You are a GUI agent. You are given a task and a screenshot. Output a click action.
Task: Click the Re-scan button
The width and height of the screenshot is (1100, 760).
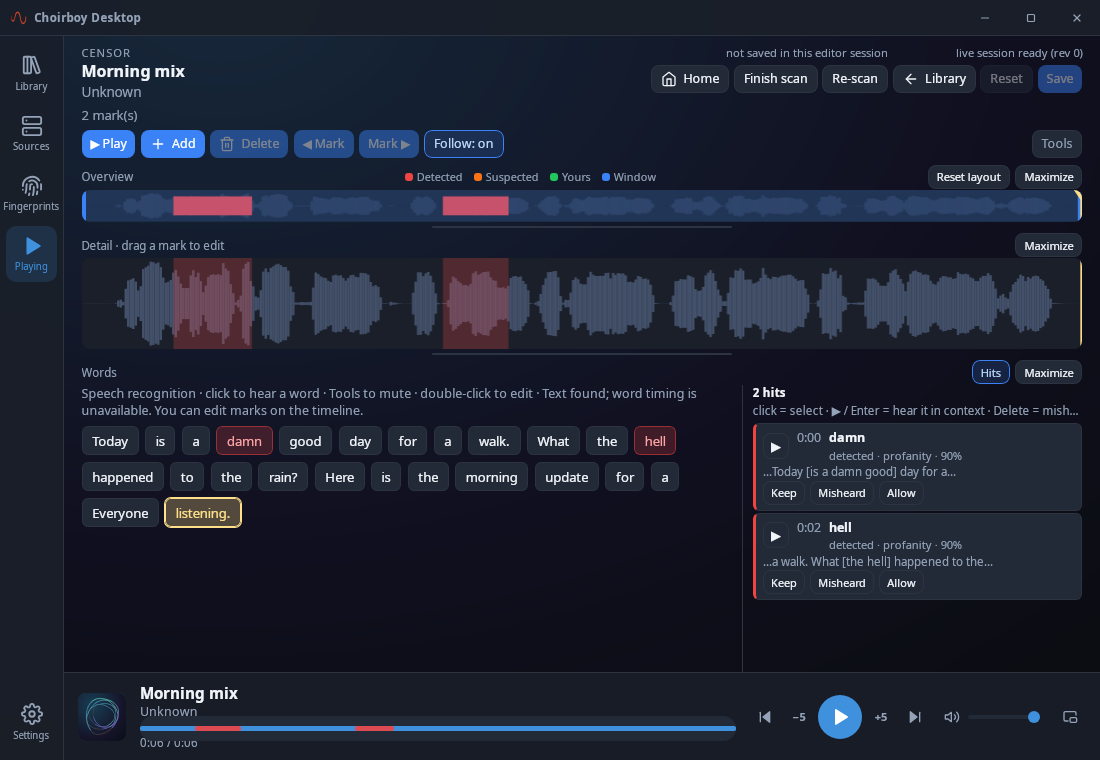(854, 79)
